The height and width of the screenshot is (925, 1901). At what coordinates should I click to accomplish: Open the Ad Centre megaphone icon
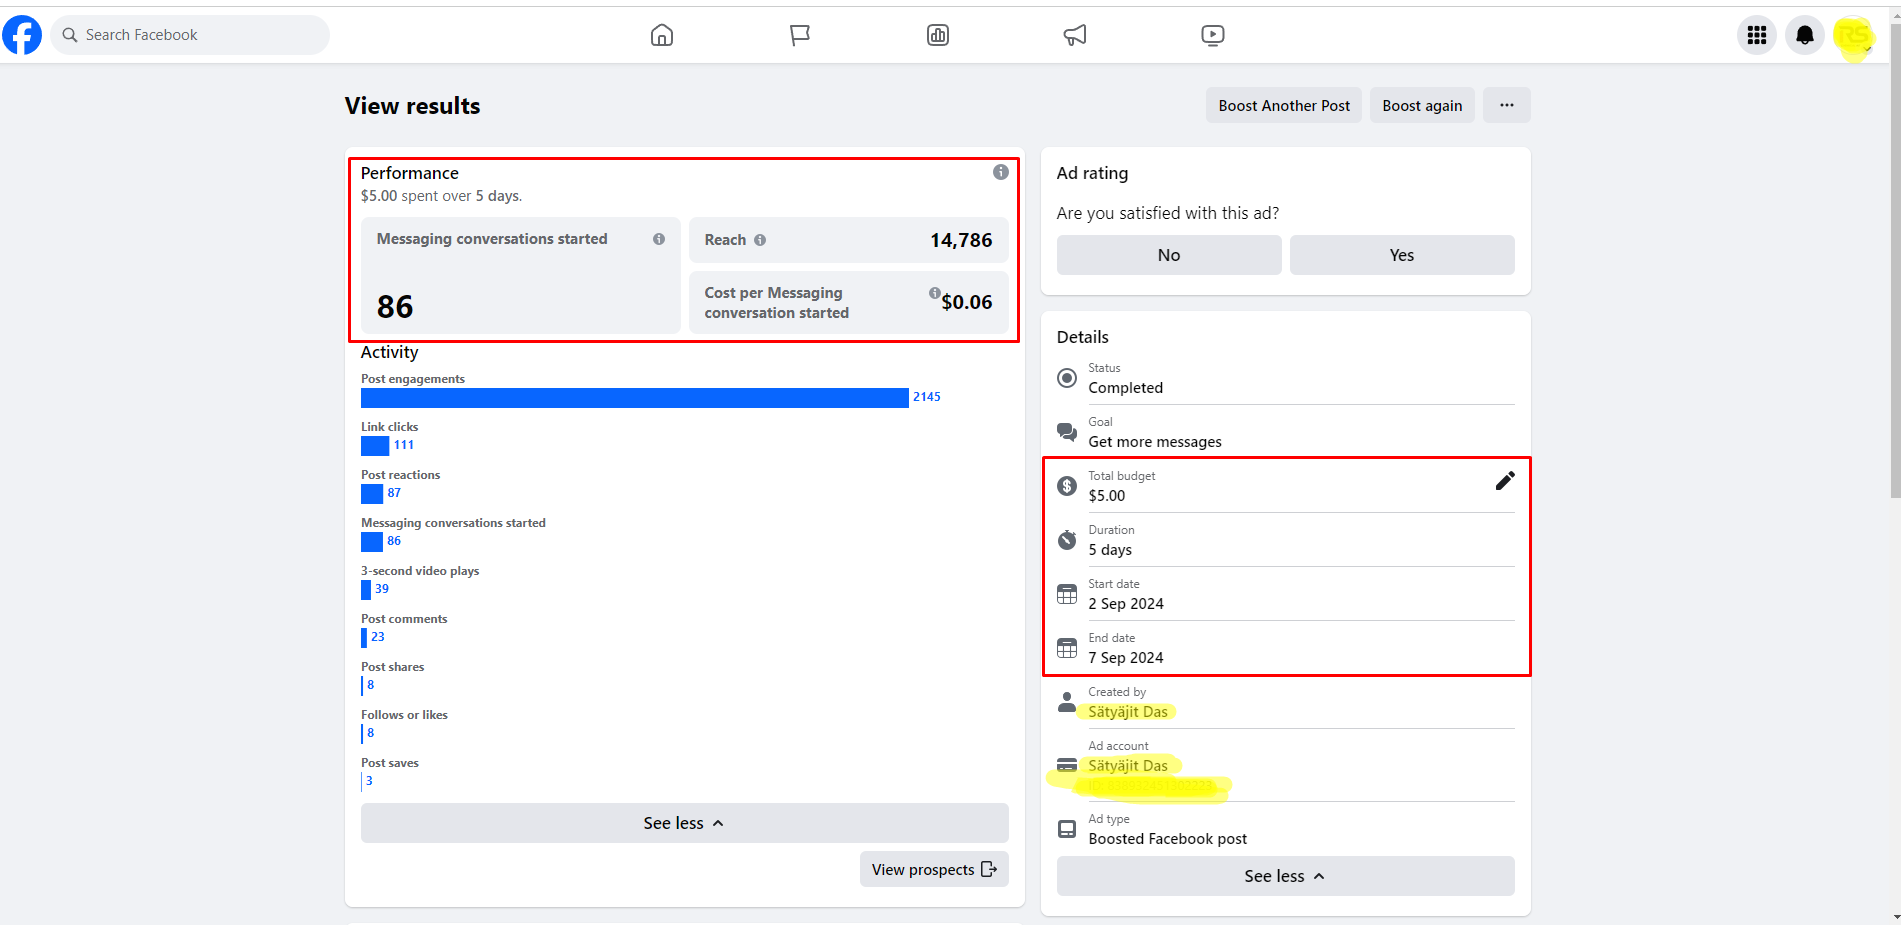click(1075, 35)
